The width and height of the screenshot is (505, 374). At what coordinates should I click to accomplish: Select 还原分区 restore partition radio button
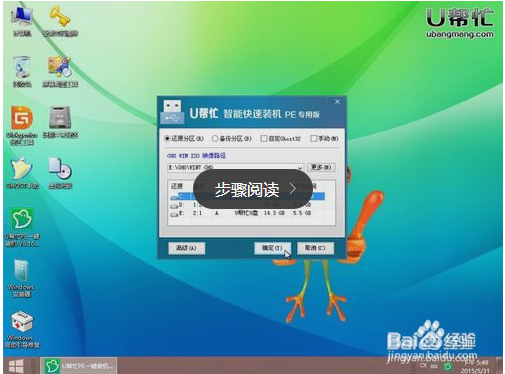[x=184, y=138]
